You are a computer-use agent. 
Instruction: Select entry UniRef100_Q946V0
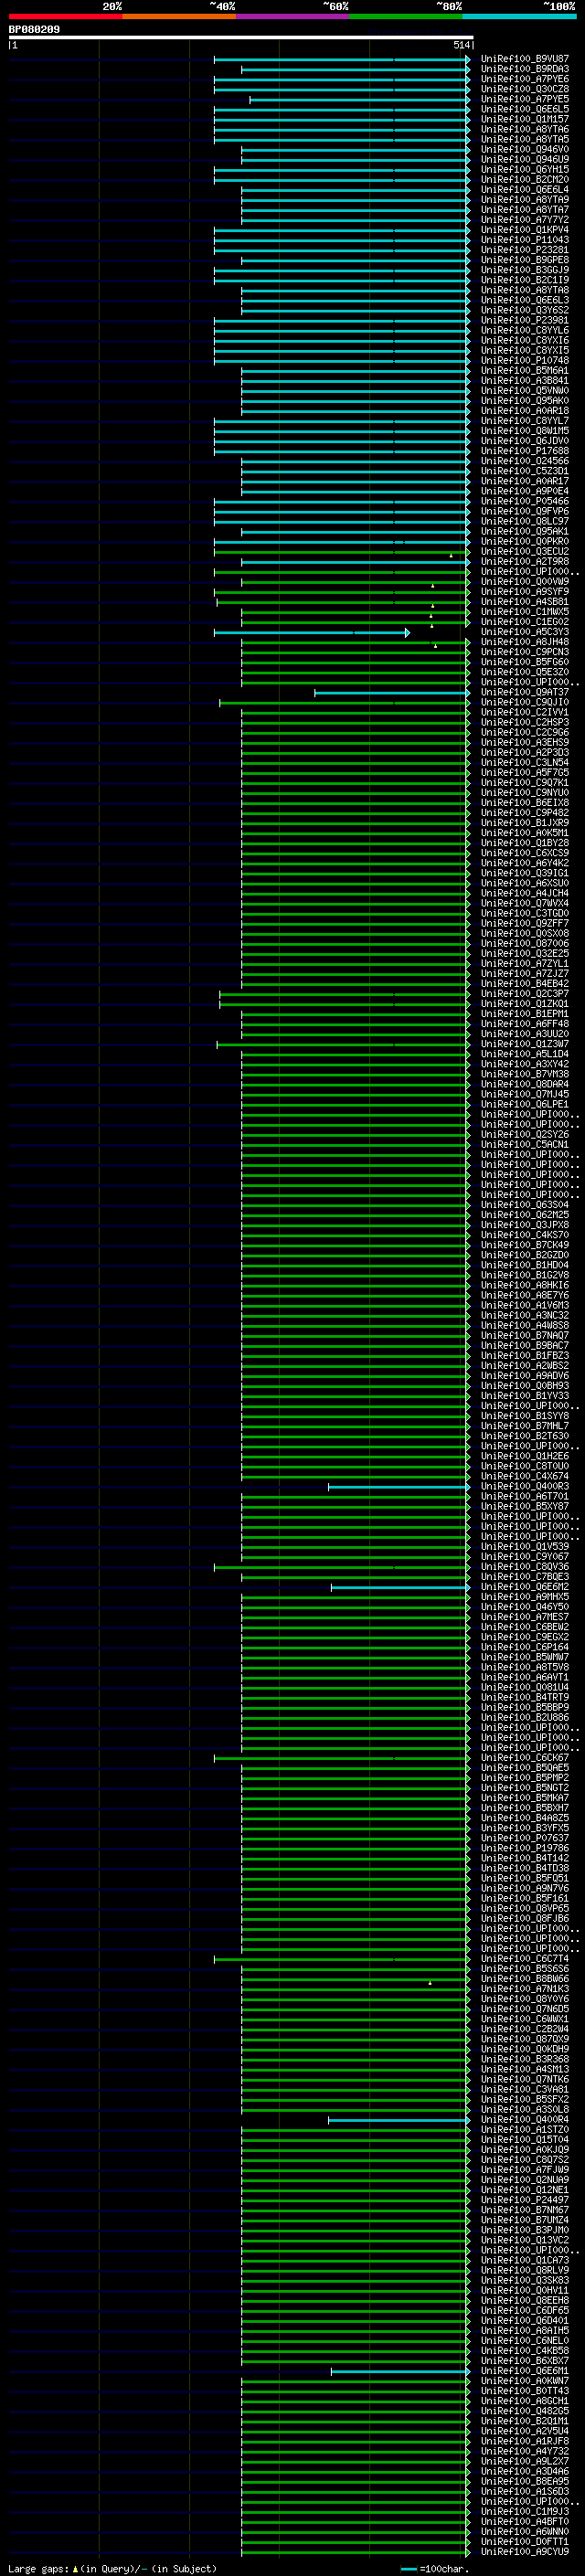click(x=525, y=149)
